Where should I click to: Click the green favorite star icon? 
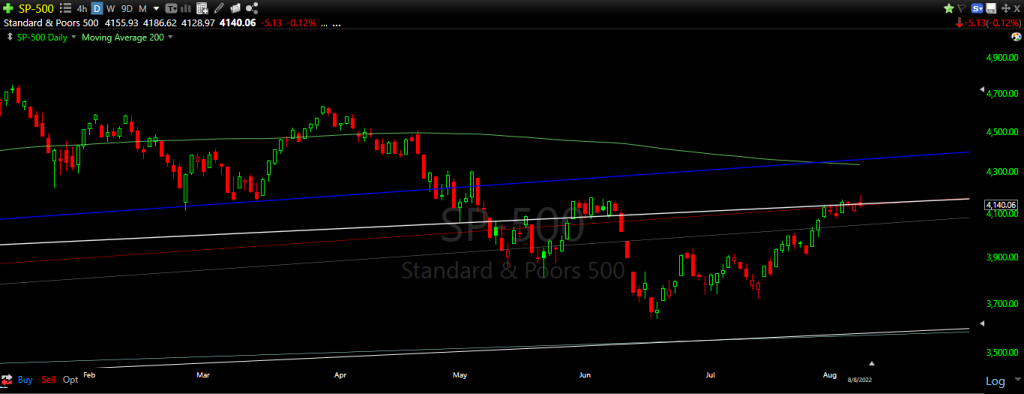tap(949, 8)
